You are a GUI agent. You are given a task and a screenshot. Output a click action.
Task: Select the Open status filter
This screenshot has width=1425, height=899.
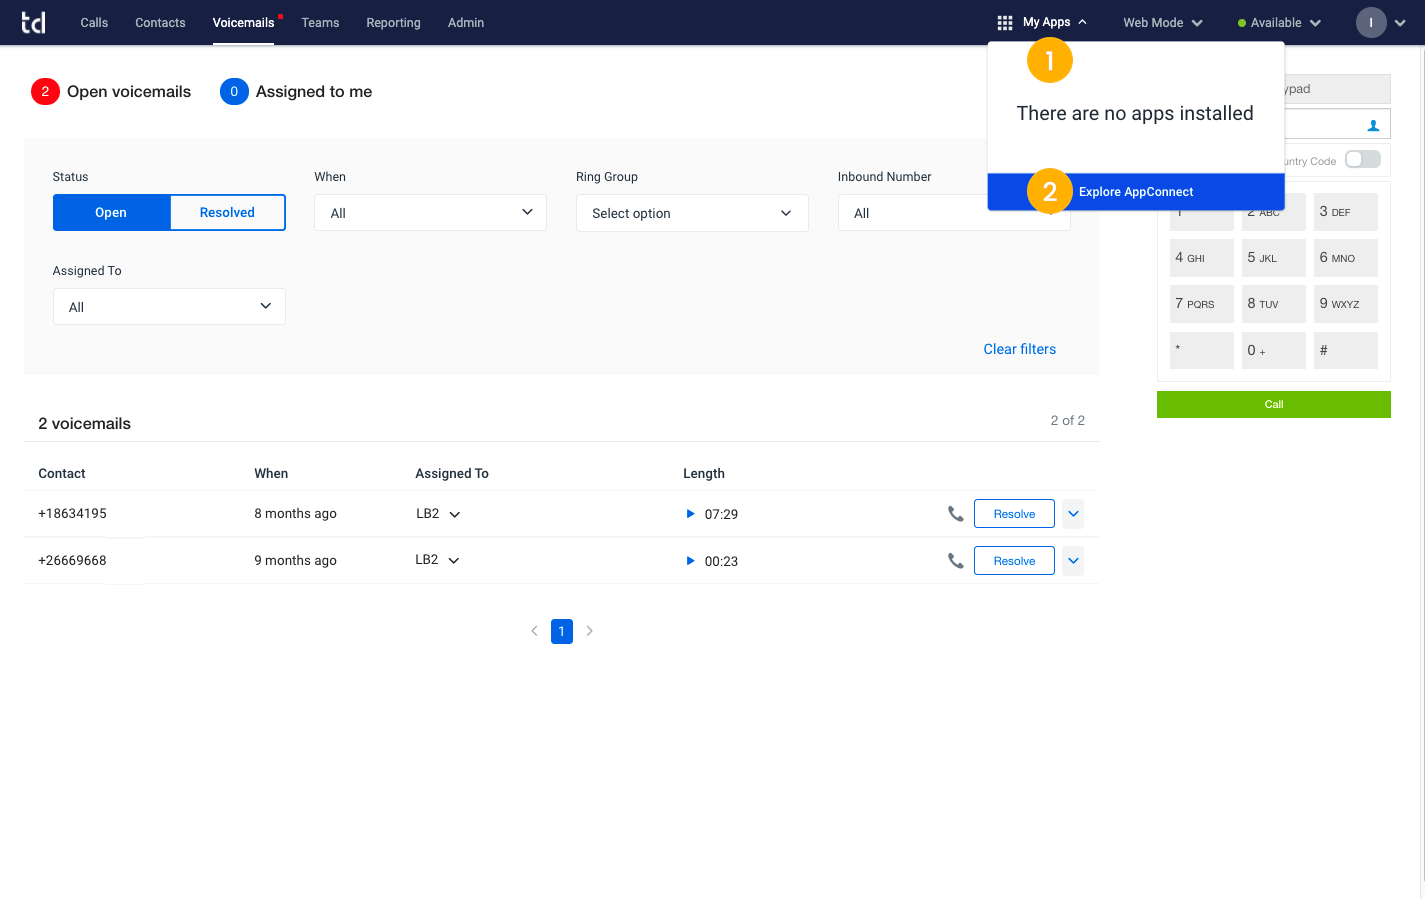pos(111,213)
